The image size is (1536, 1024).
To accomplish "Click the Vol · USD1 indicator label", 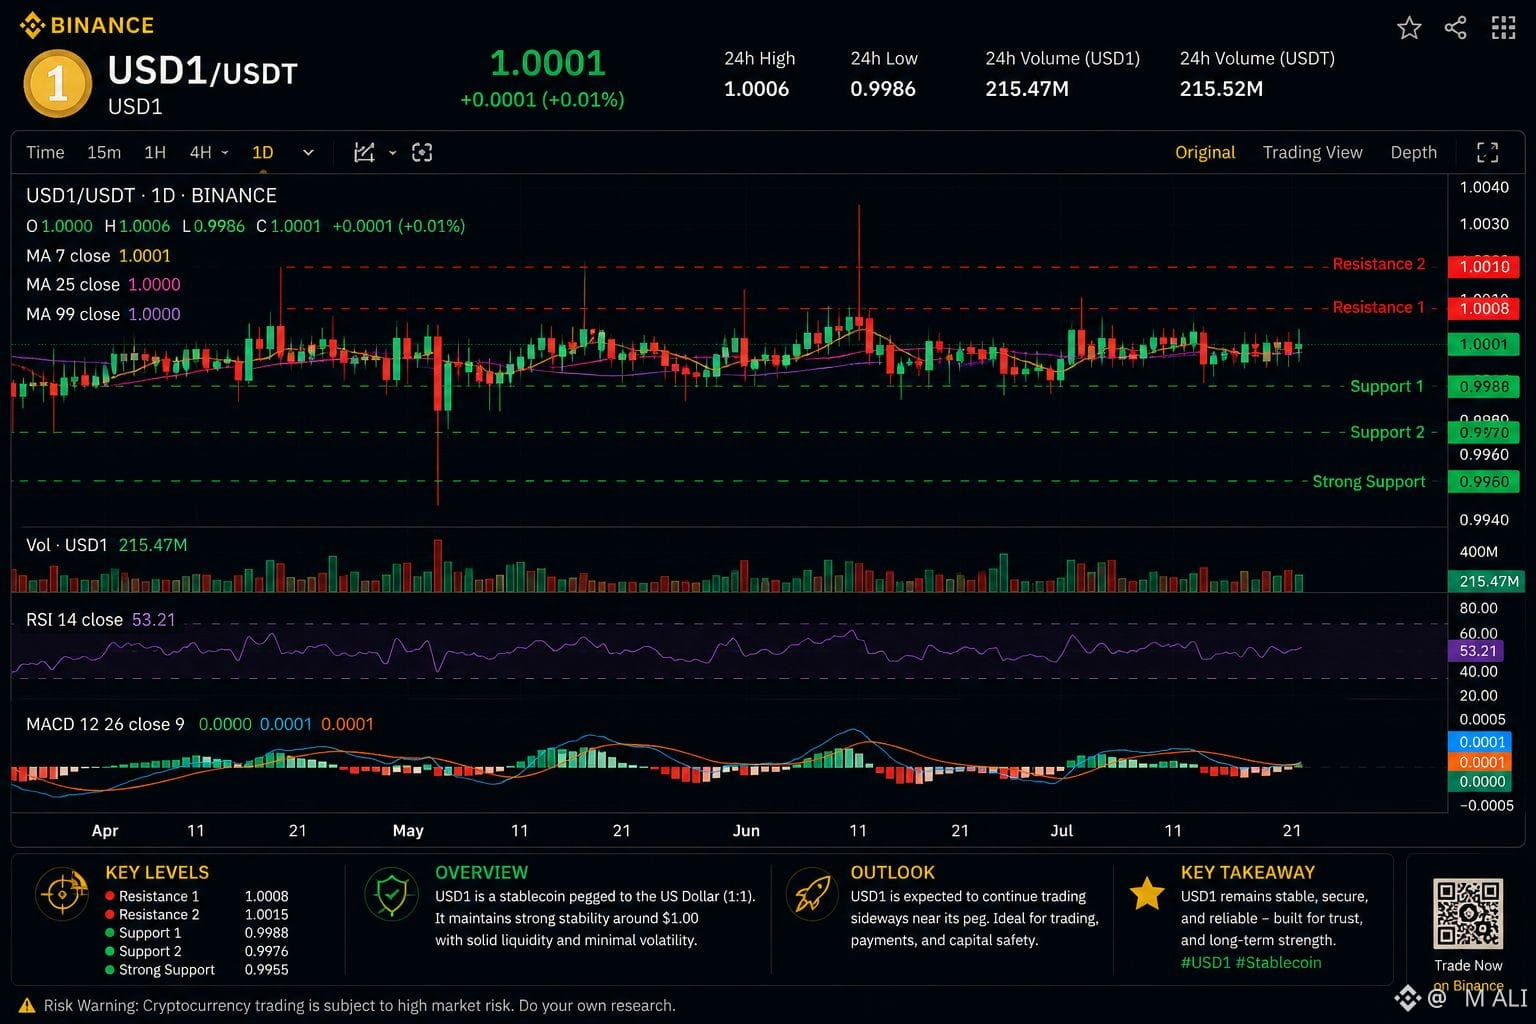I will [x=66, y=545].
